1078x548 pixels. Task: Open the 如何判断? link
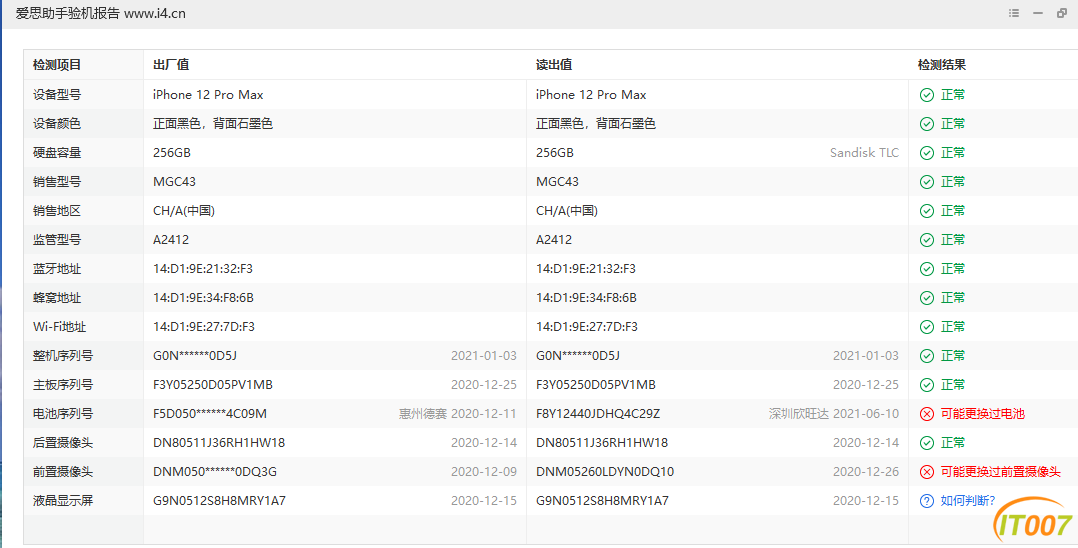click(967, 501)
